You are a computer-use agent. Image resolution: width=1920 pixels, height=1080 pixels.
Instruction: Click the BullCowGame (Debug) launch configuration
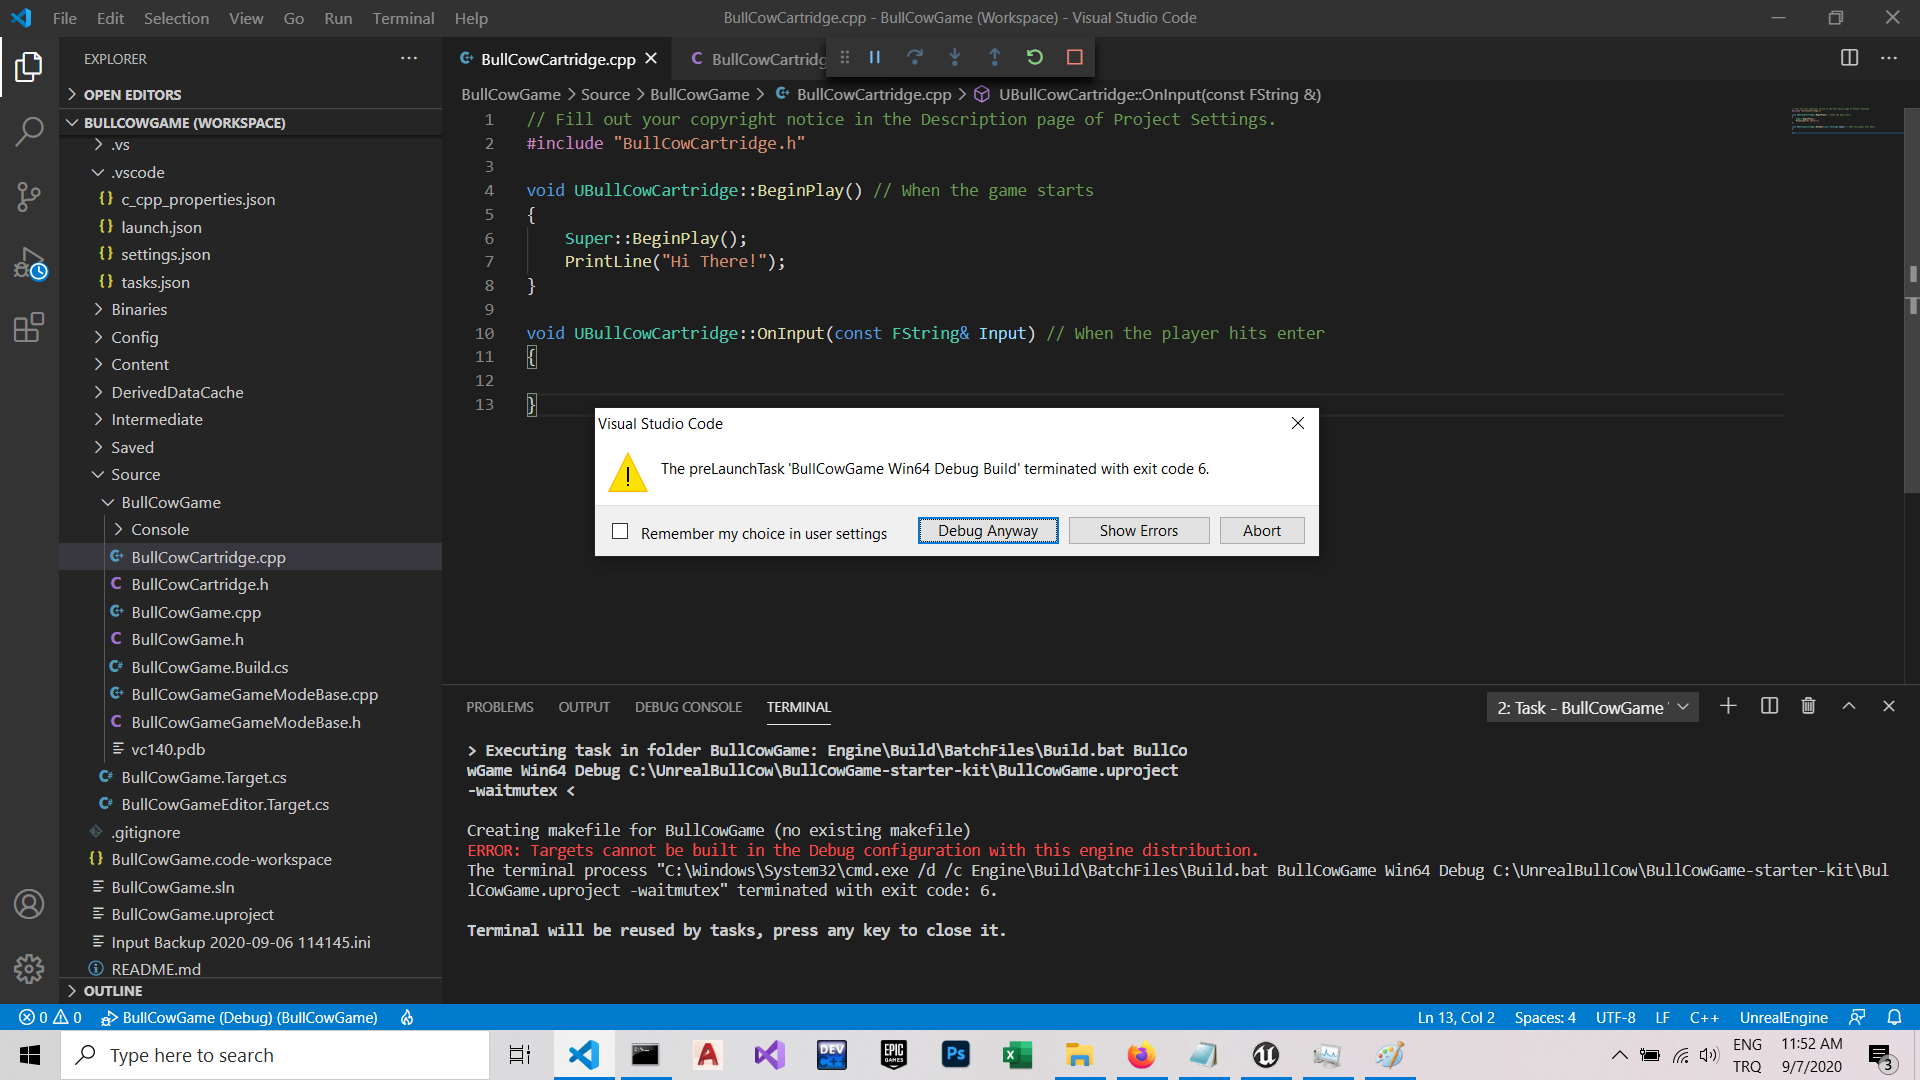coord(240,1017)
